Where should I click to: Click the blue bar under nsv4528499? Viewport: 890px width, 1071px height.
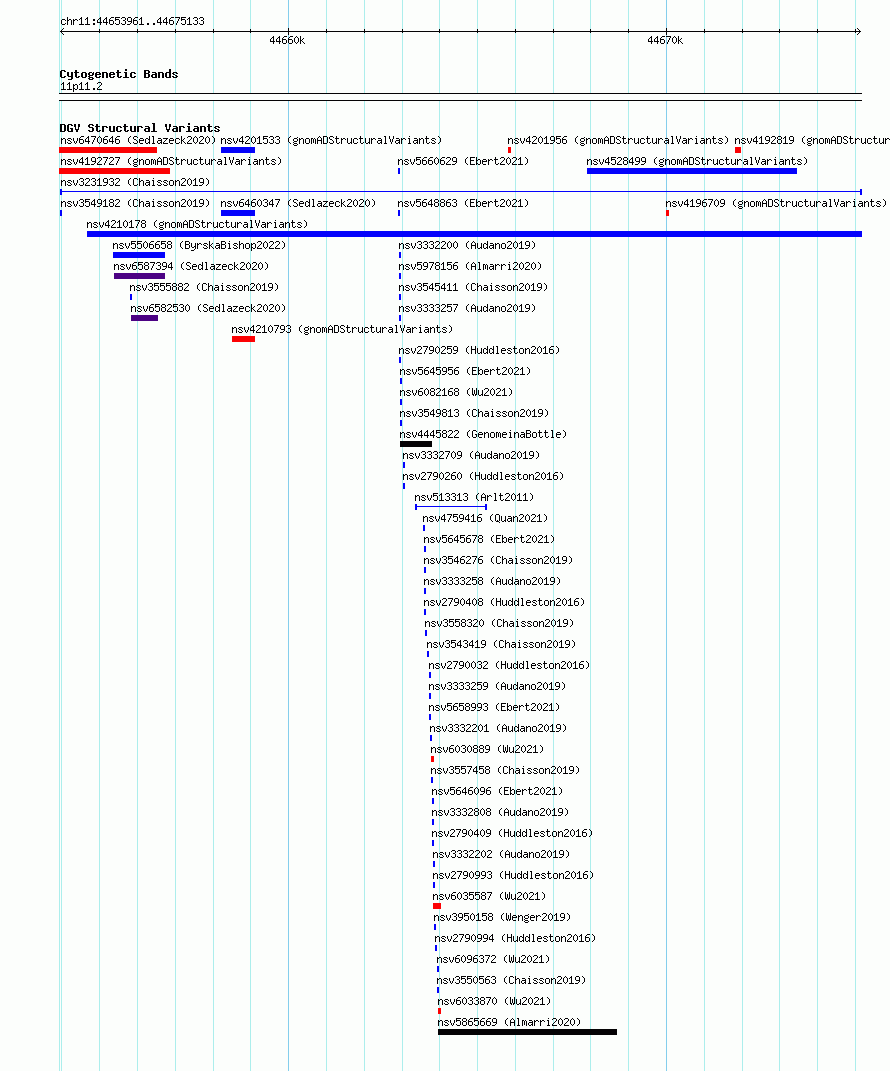tap(692, 171)
